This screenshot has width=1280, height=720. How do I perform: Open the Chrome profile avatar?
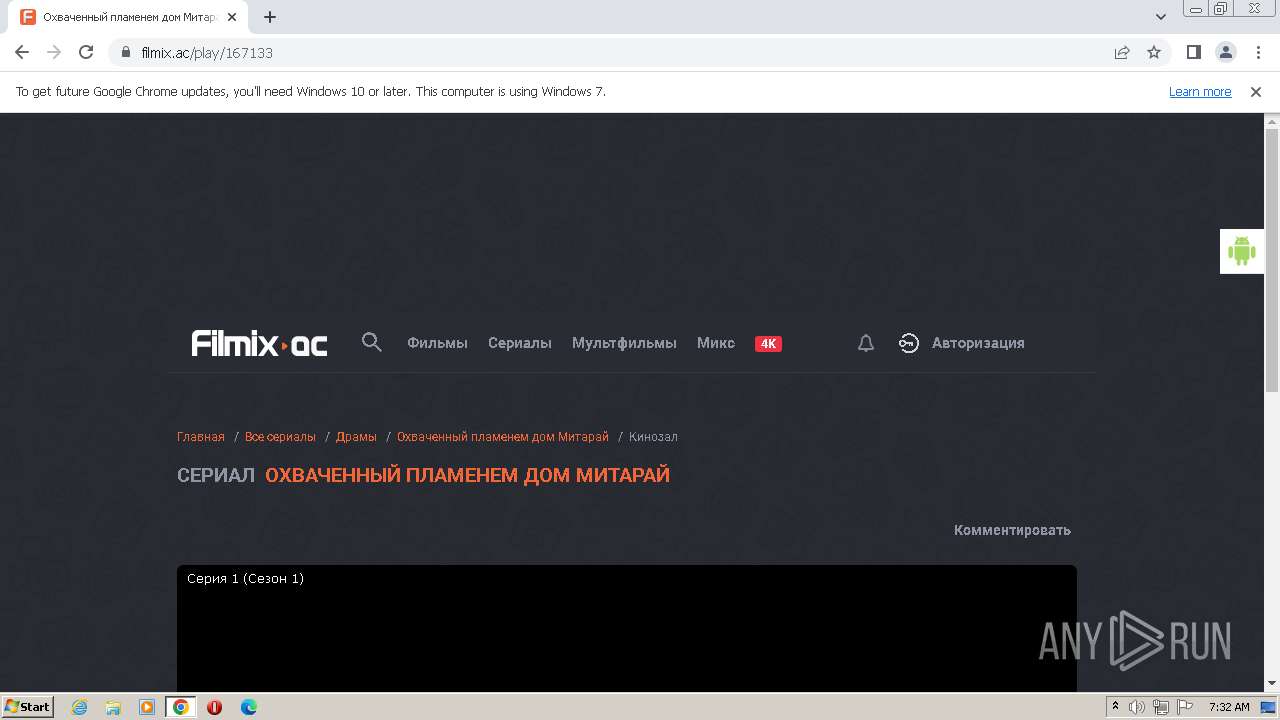coord(1225,52)
